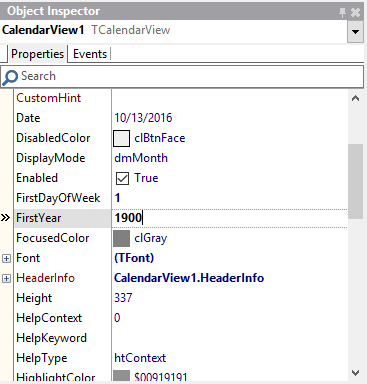Click the FirstDayOfWeek value 1
The image size is (367, 384).
coord(117,198)
